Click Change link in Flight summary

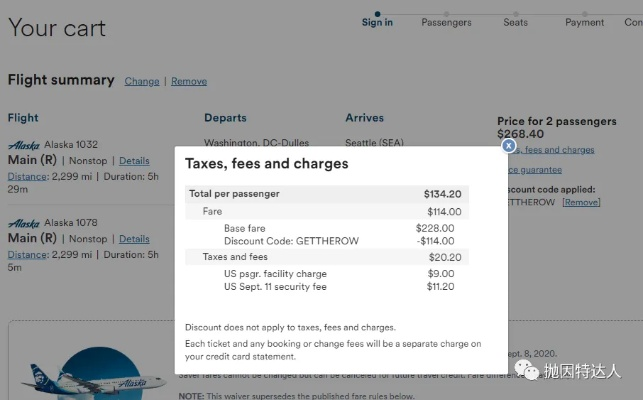point(142,81)
